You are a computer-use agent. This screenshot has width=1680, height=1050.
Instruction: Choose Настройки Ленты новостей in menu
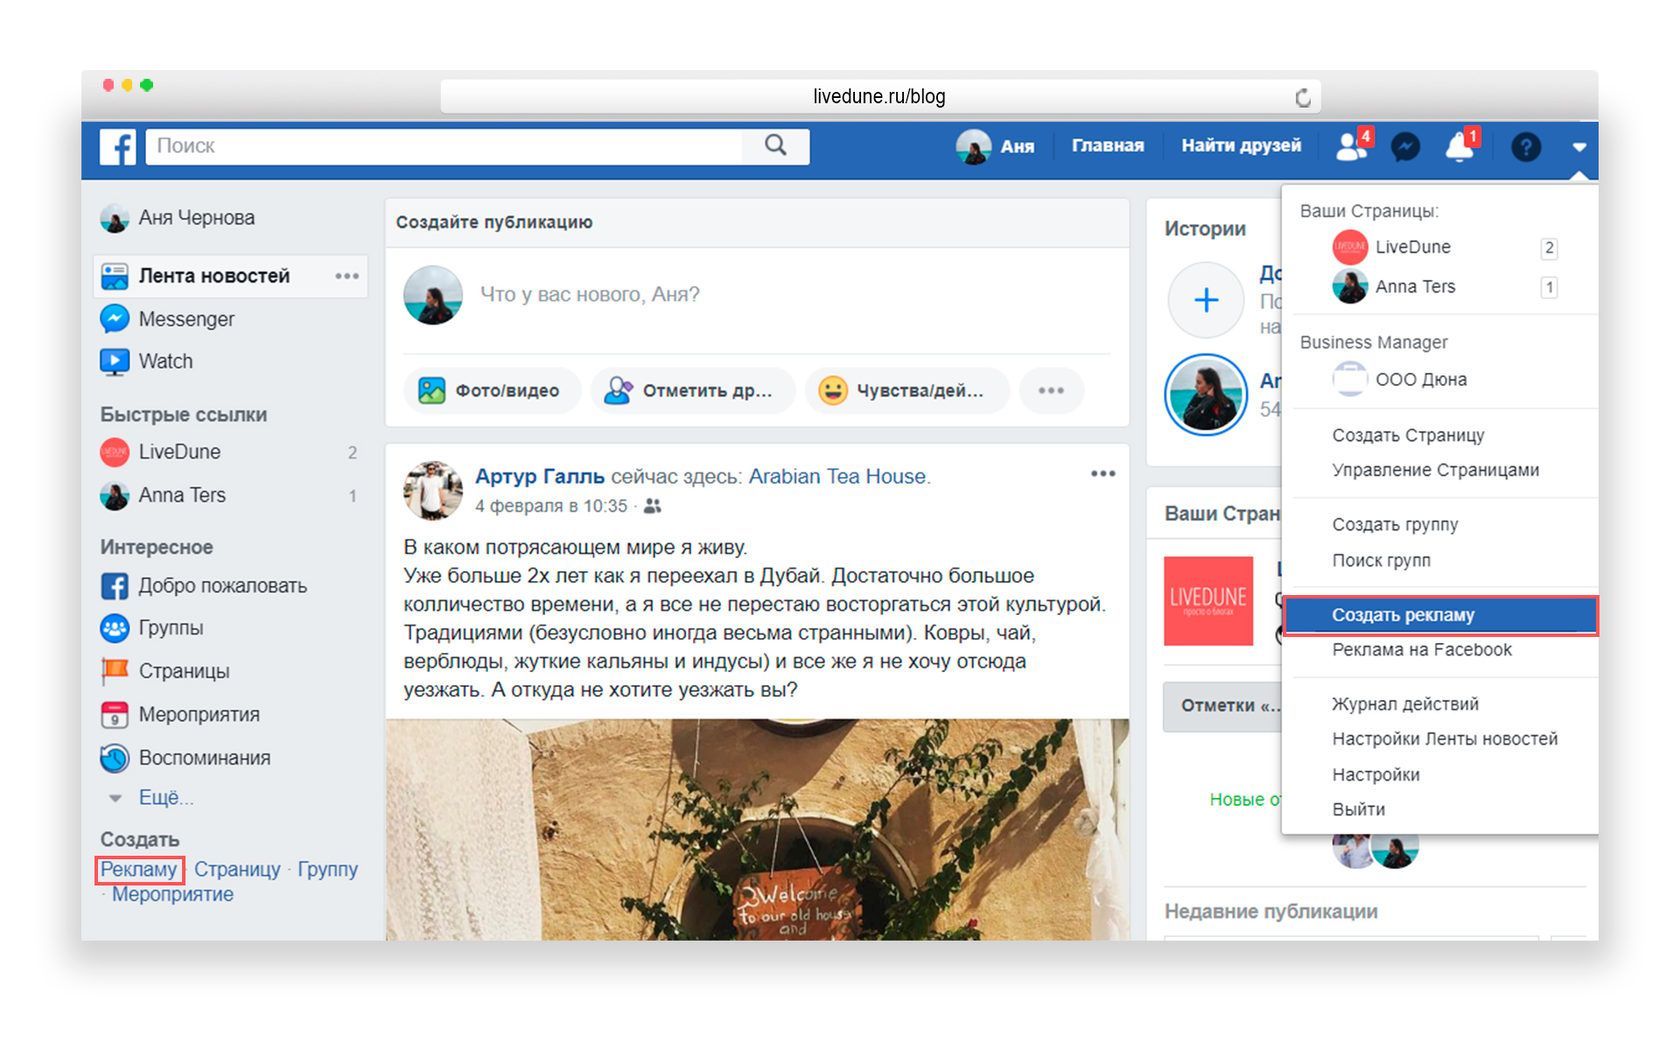coord(1445,739)
